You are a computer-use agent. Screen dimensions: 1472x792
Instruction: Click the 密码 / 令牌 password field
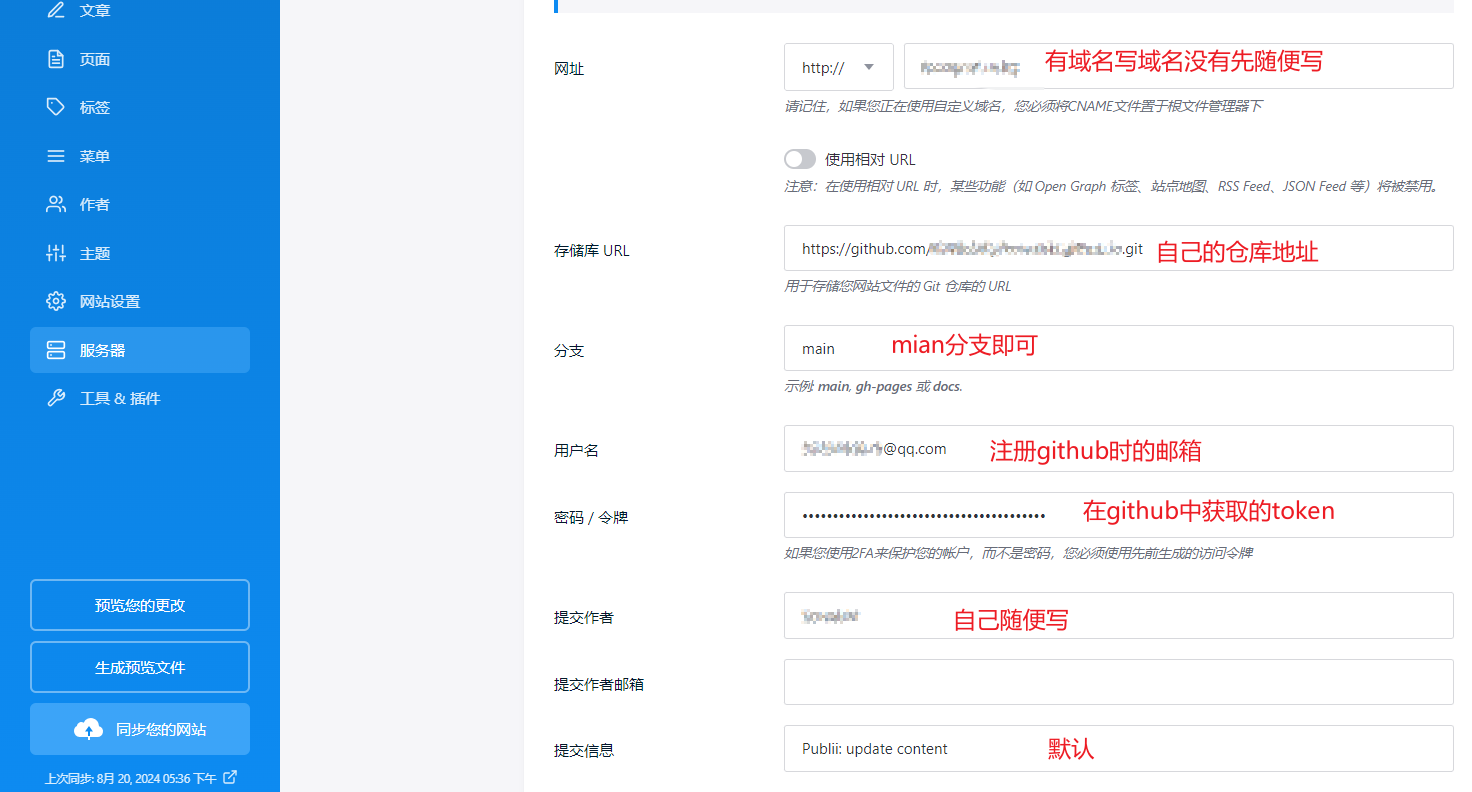coord(1118,515)
